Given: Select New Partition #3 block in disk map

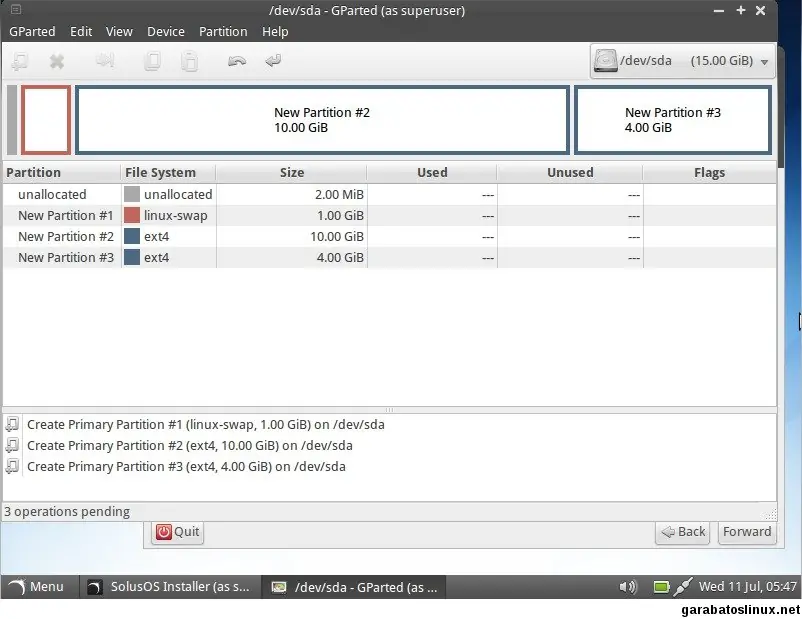Looking at the screenshot, I should (x=673, y=120).
